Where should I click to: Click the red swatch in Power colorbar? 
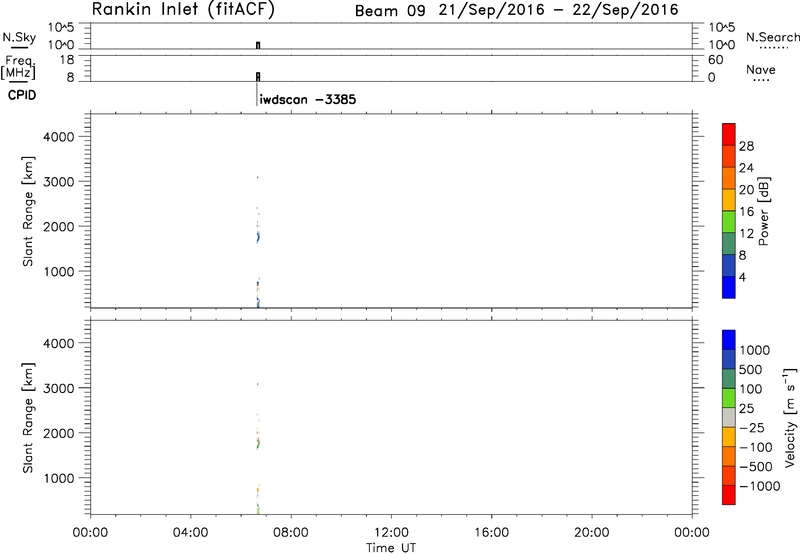(729, 135)
